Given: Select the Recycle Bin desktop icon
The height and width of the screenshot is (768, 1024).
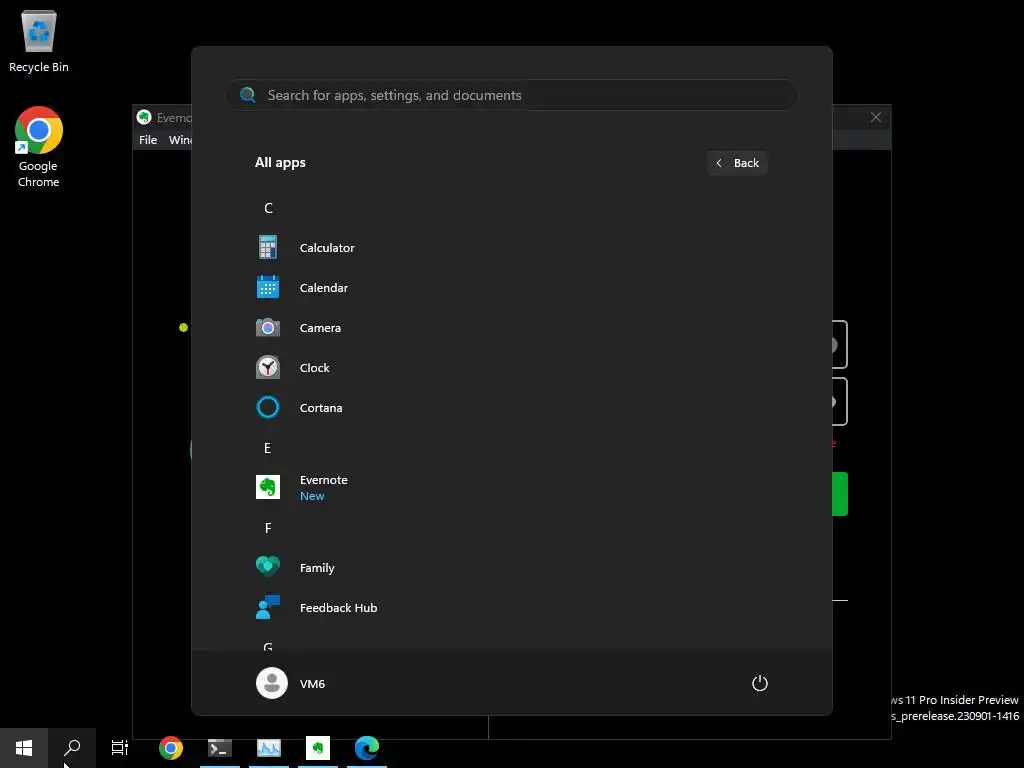Looking at the screenshot, I should (39, 41).
